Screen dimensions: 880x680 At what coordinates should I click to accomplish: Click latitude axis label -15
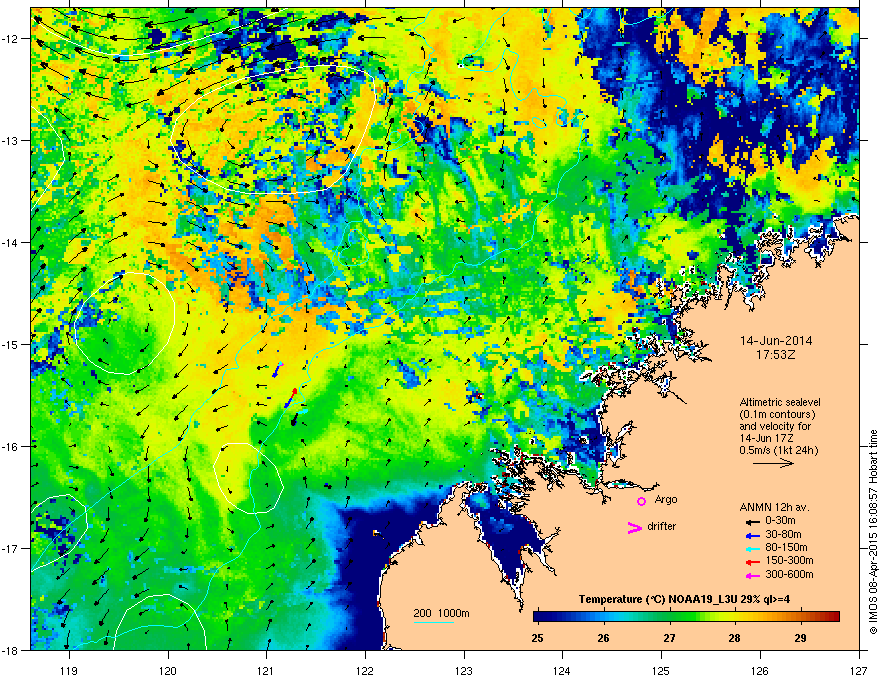[10, 344]
